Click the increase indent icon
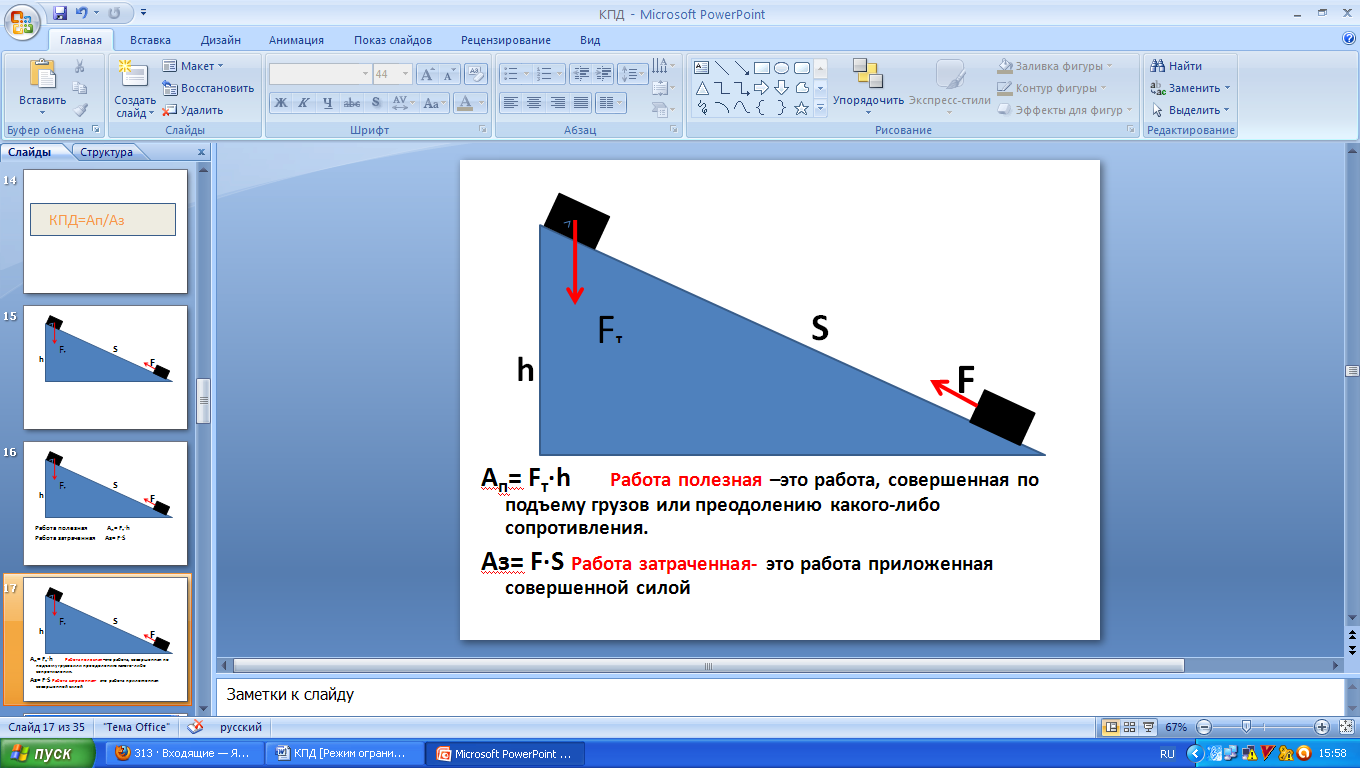 click(x=602, y=74)
